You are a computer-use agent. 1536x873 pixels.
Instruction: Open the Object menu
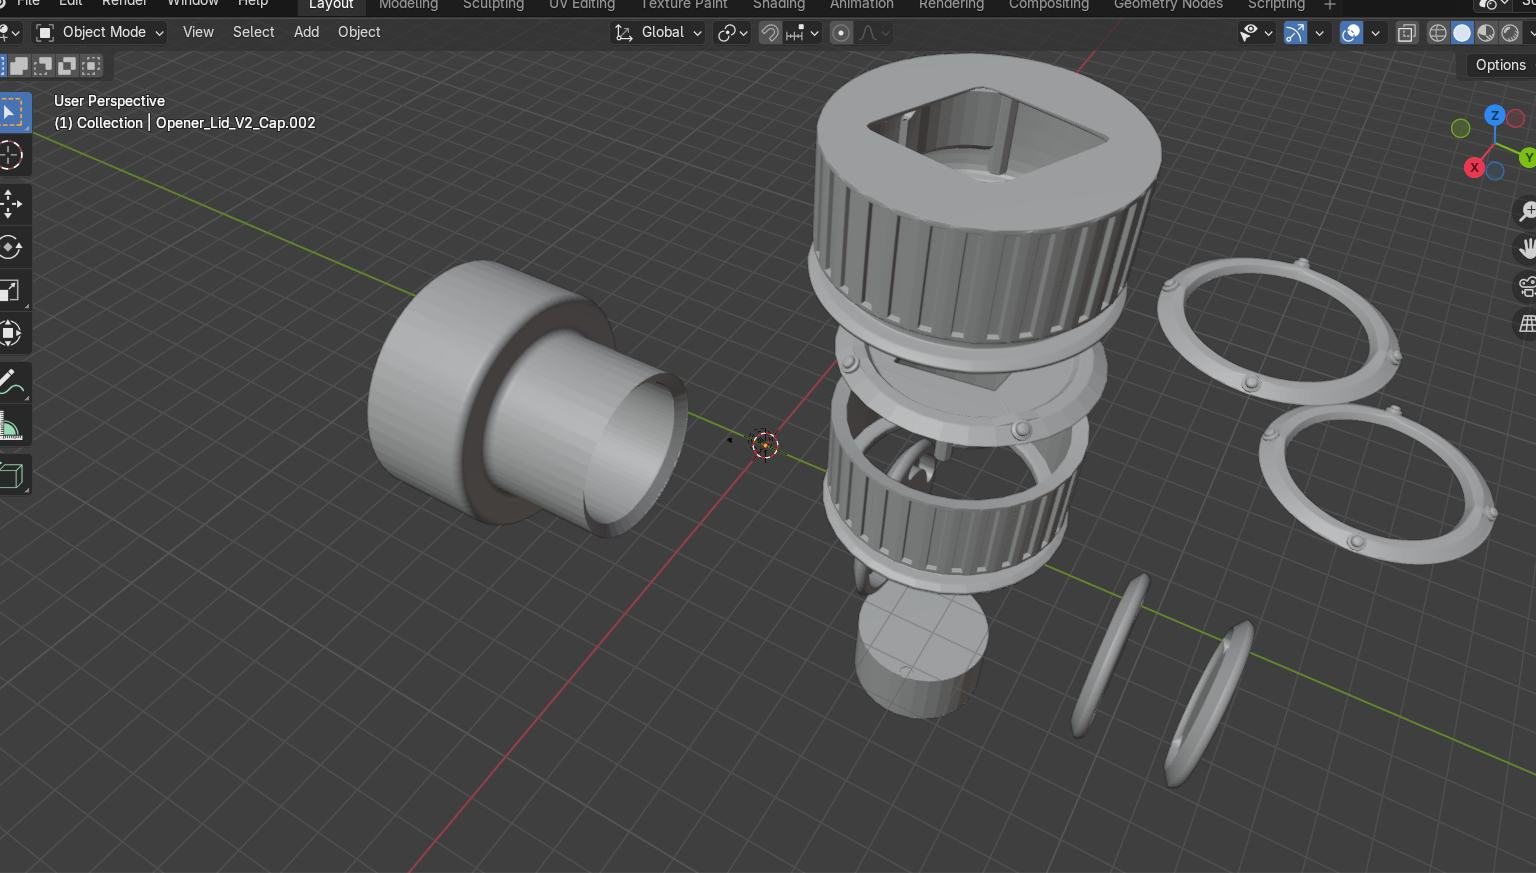click(x=359, y=32)
